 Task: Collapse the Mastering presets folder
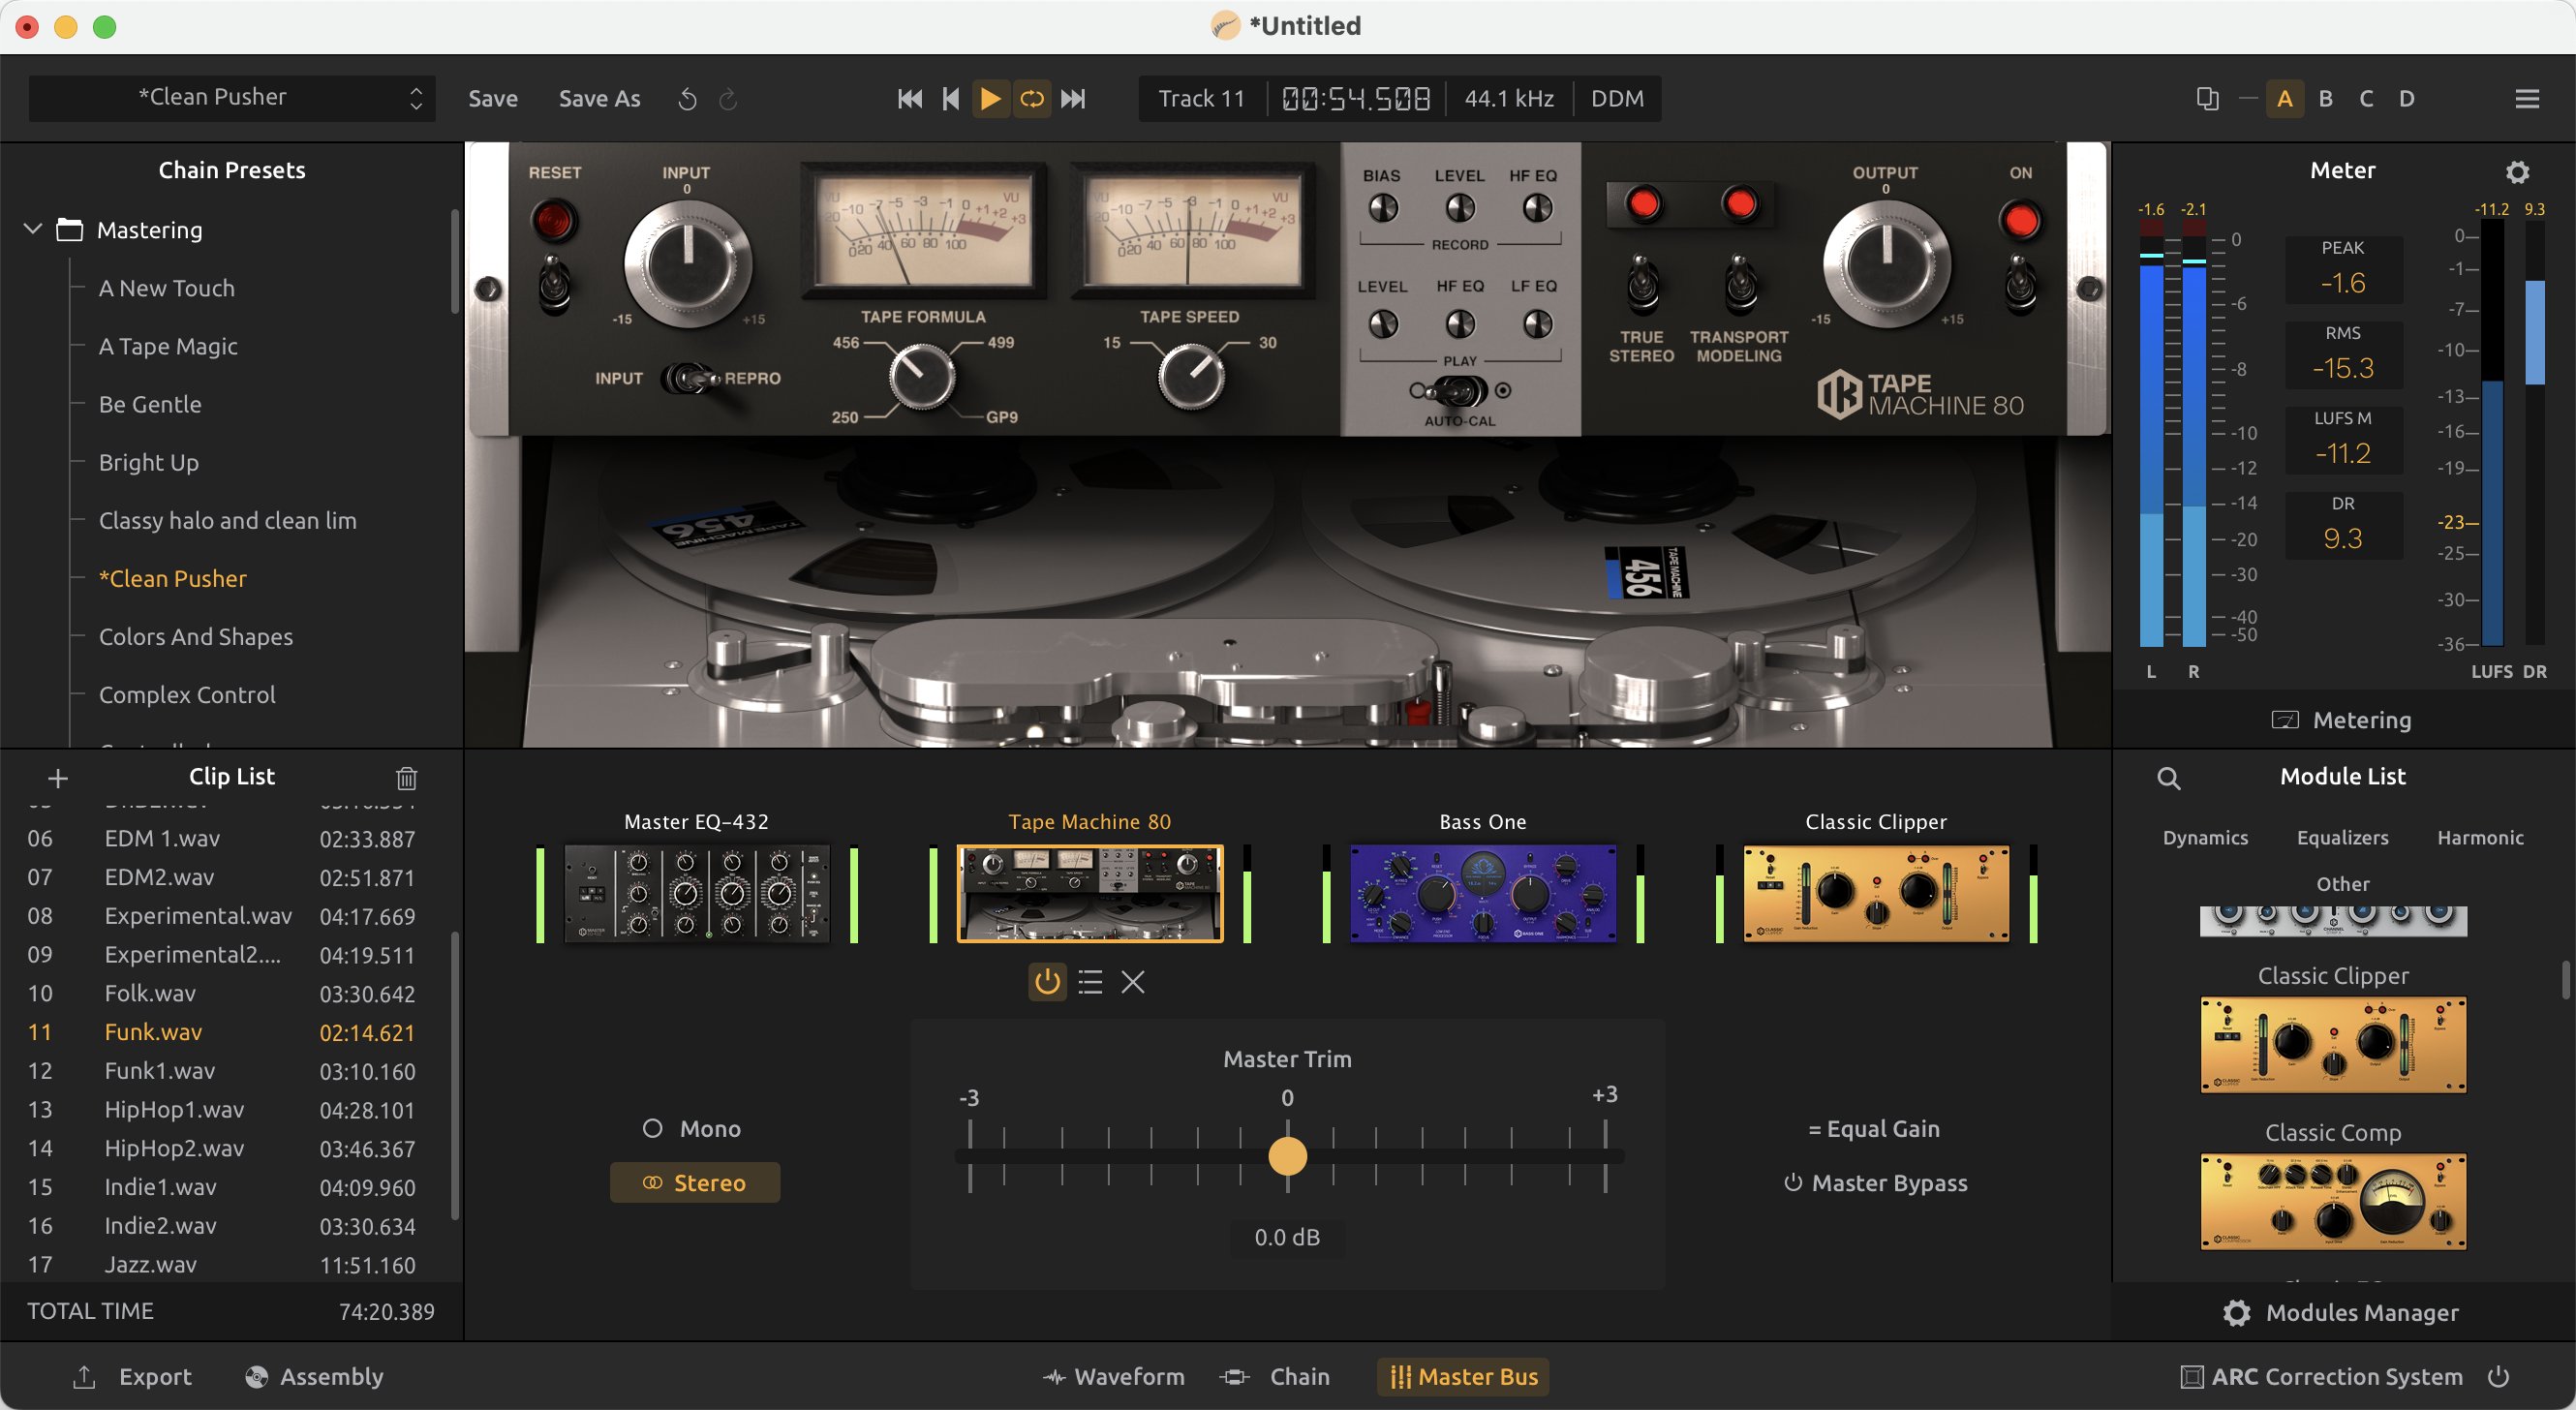point(33,229)
